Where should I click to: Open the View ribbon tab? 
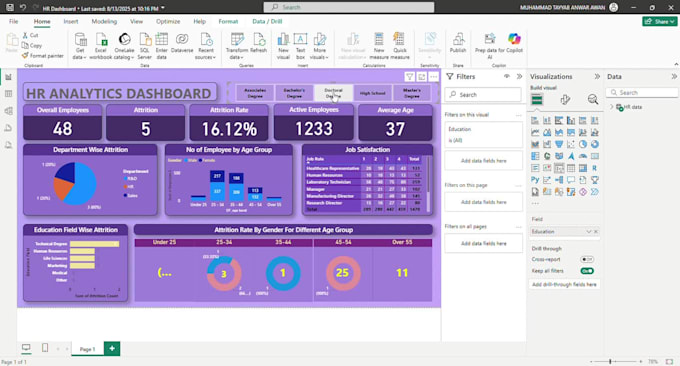tap(136, 21)
